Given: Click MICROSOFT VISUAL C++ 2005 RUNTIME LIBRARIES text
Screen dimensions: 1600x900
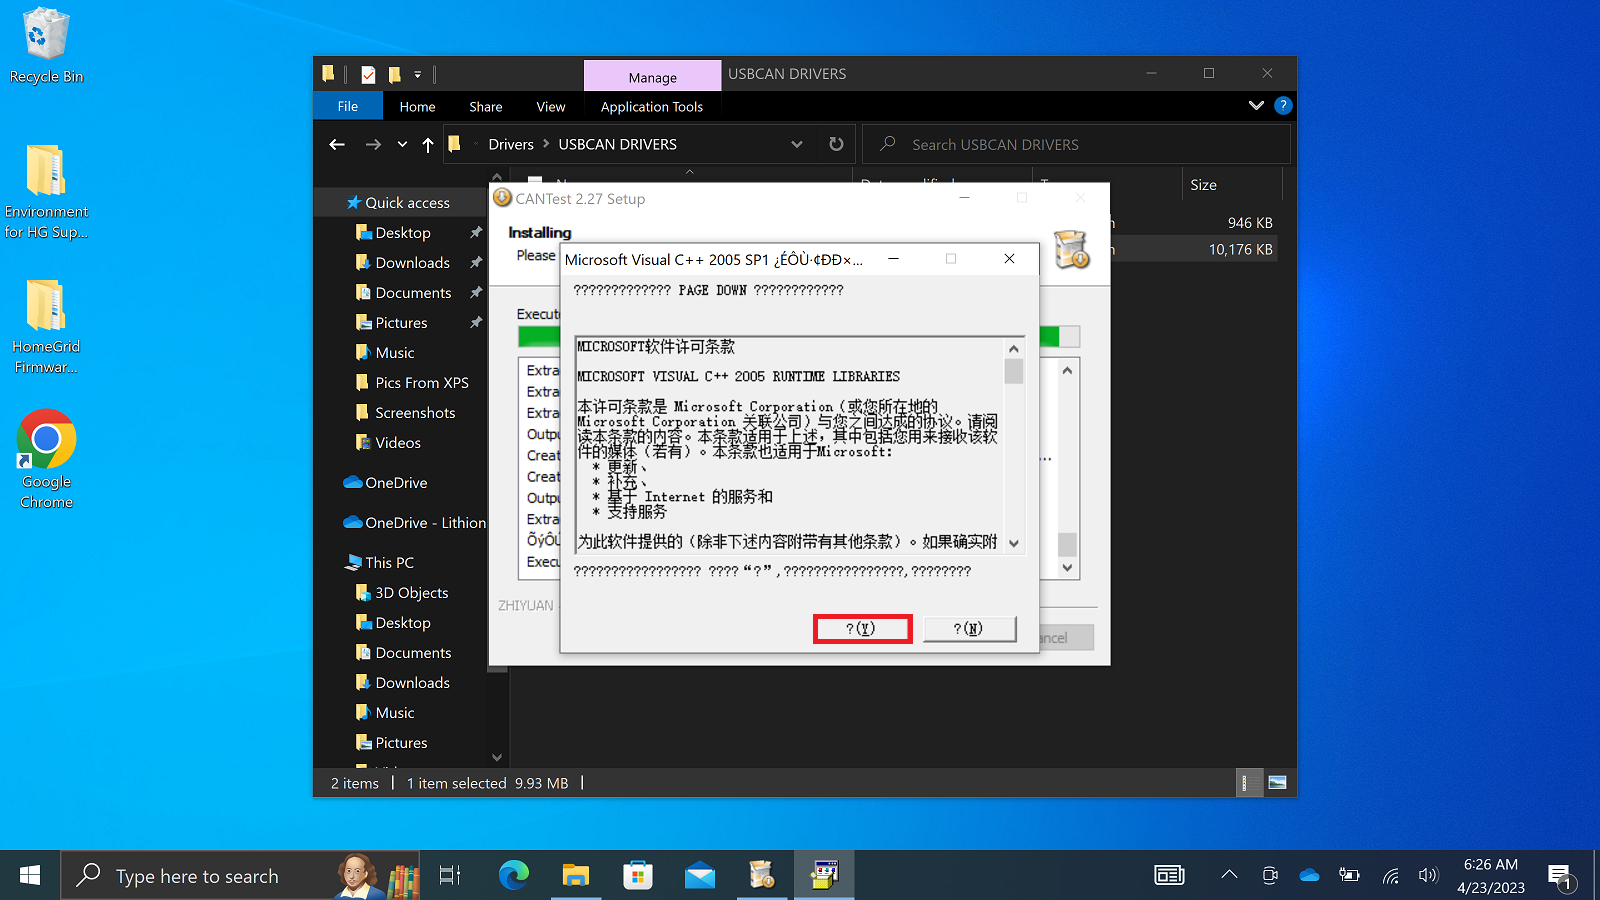Looking at the screenshot, I should pos(738,376).
